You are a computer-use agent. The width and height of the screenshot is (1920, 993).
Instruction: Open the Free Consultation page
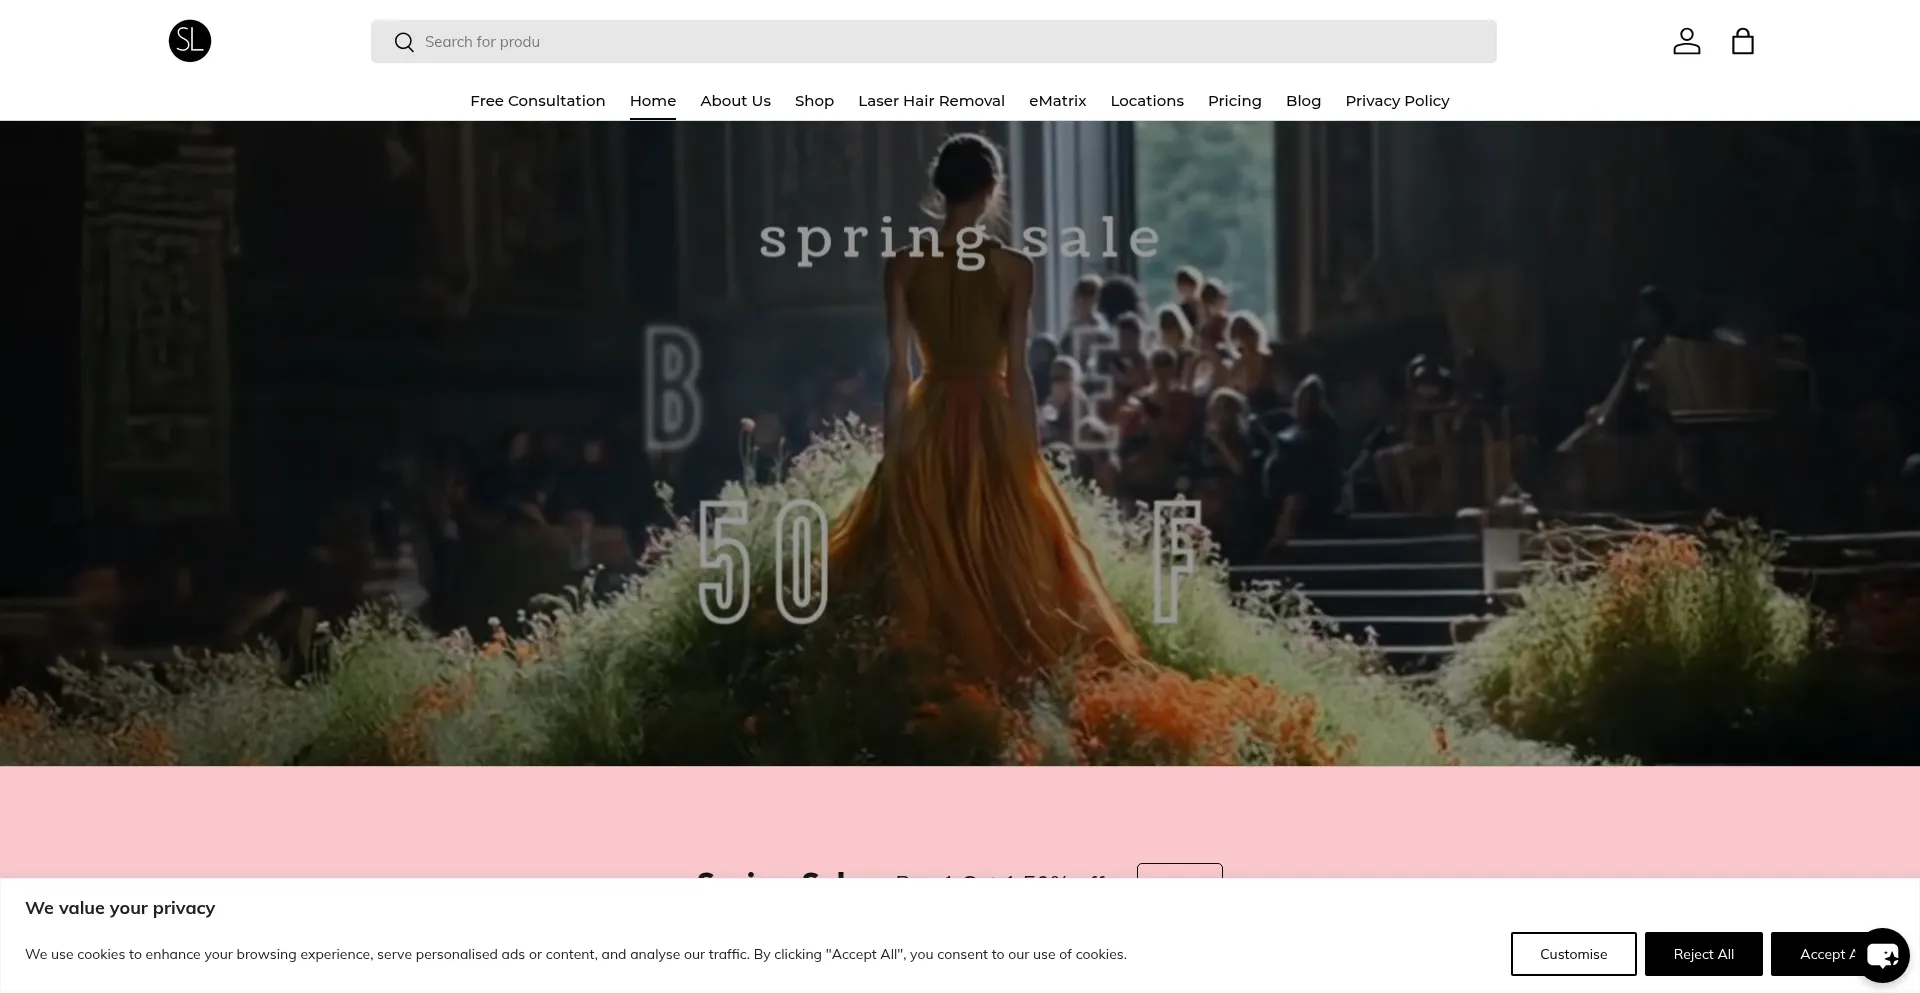[537, 101]
